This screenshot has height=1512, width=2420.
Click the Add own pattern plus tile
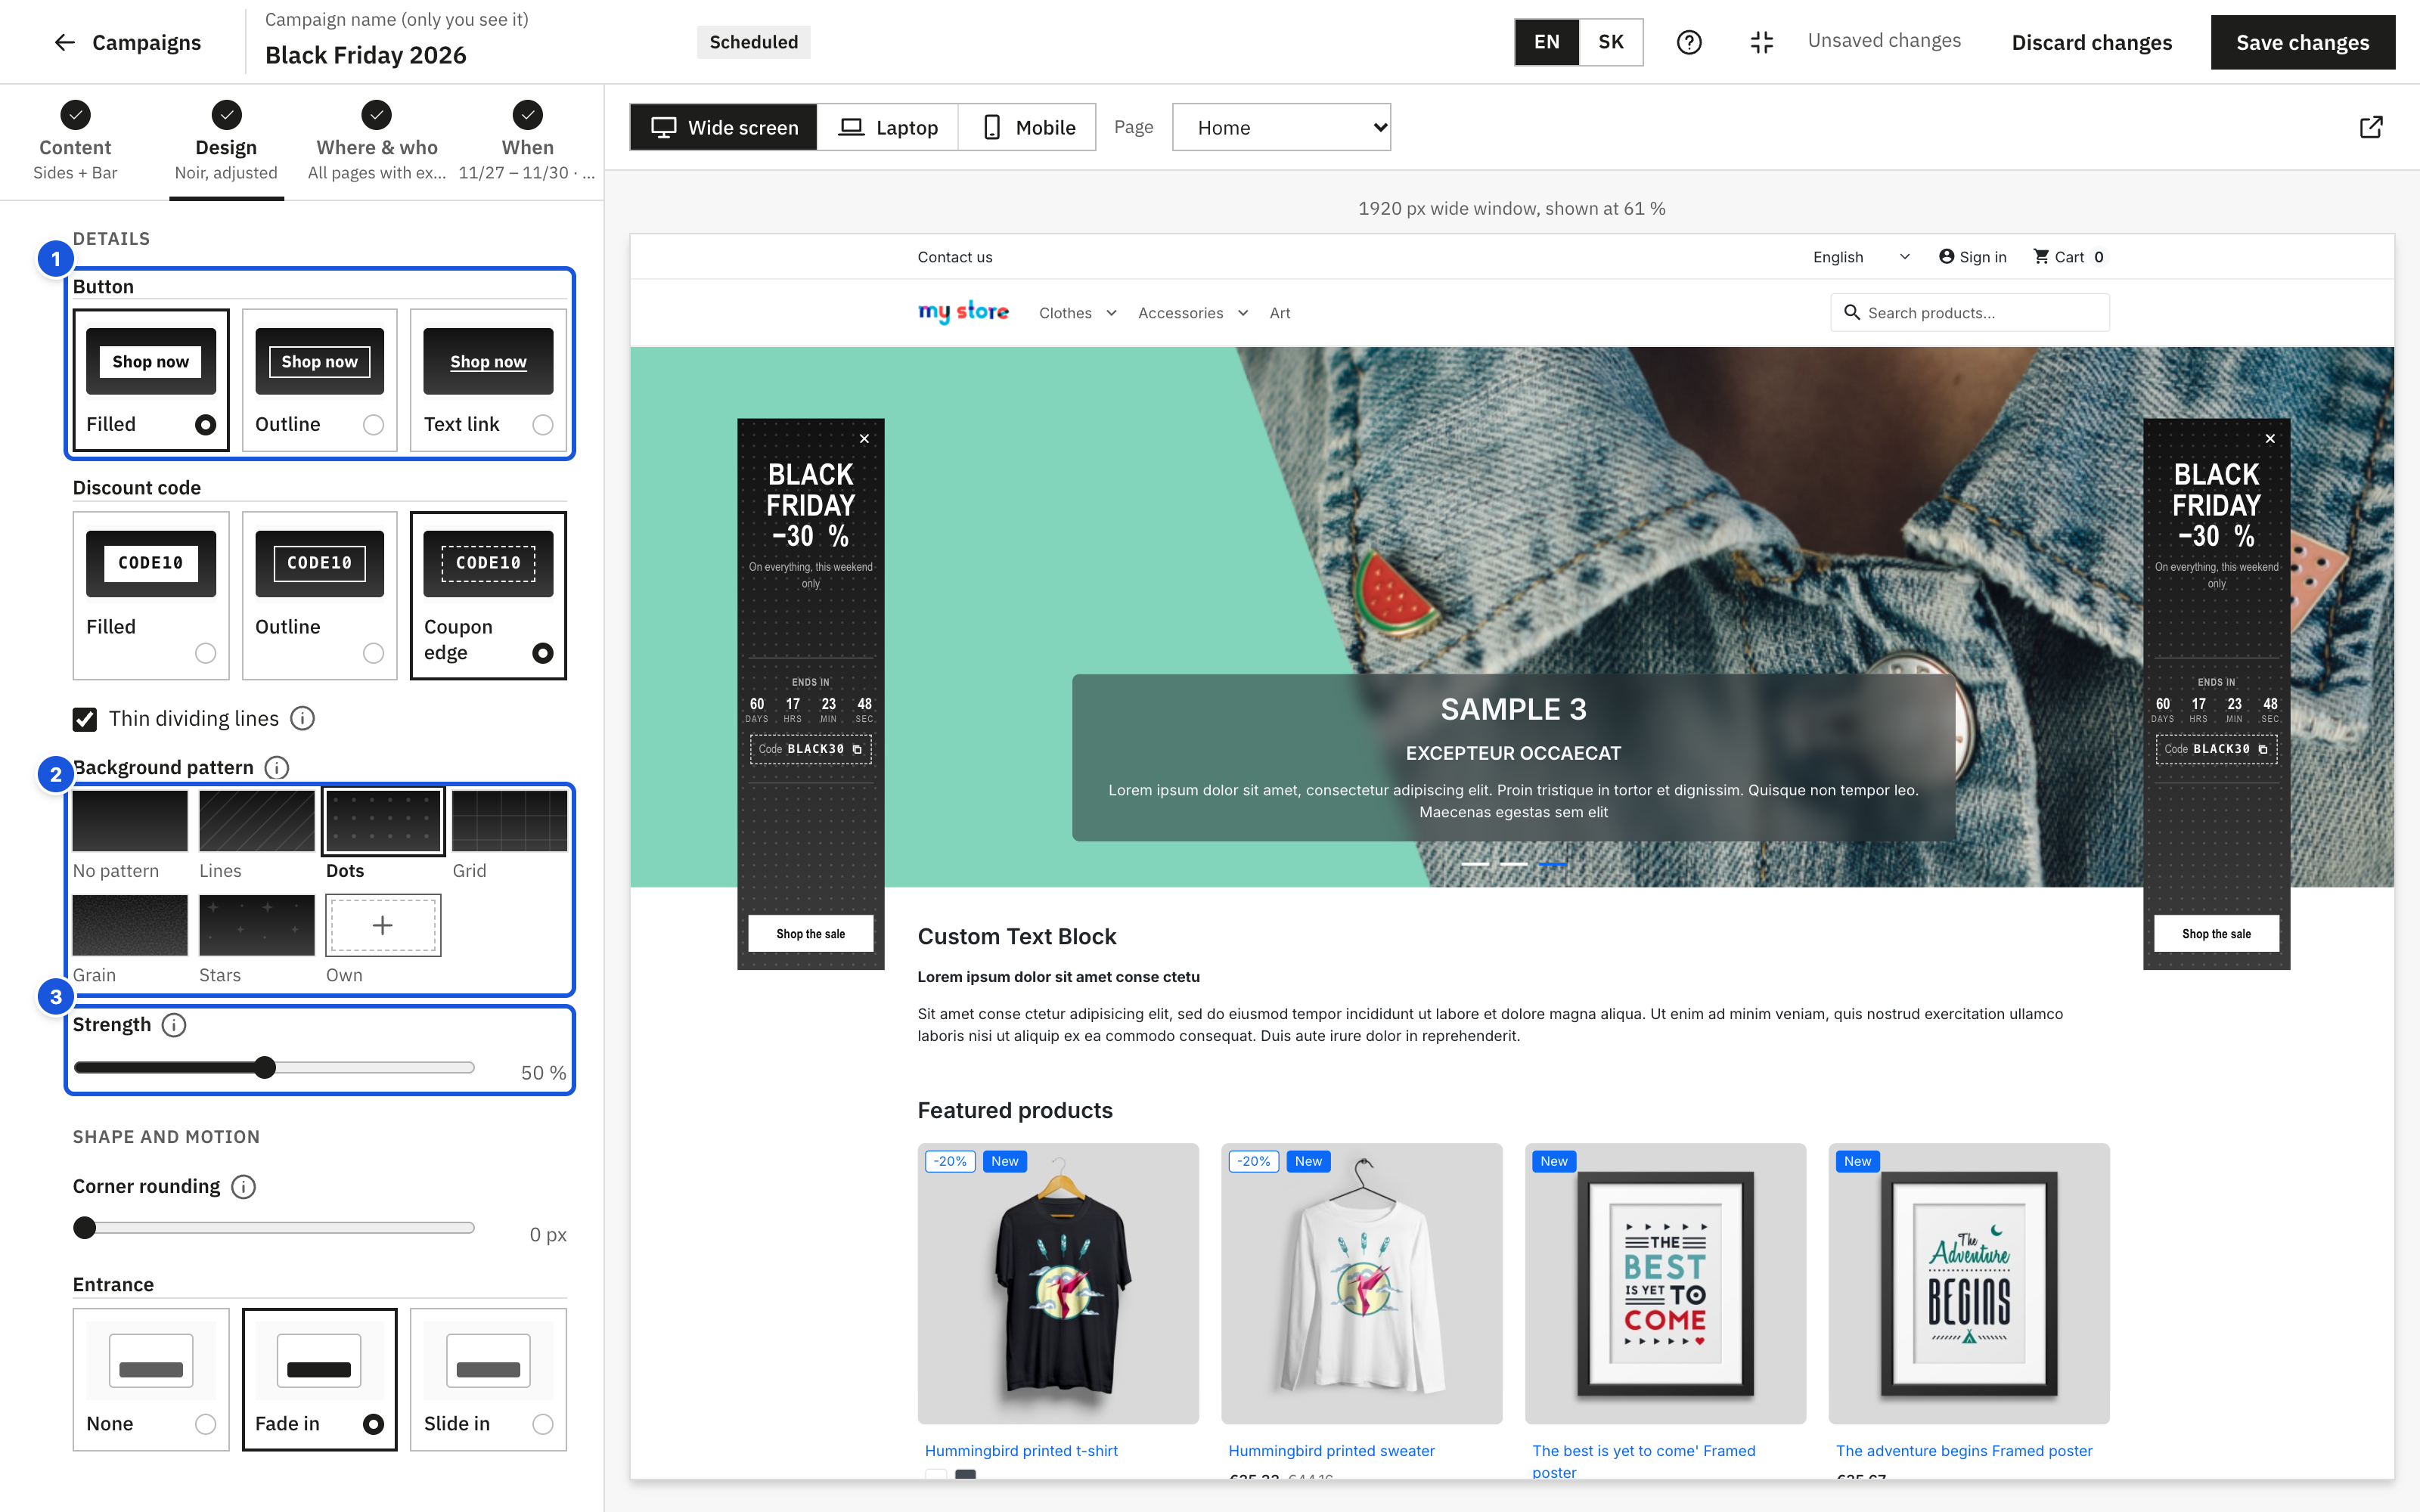(383, 925)
